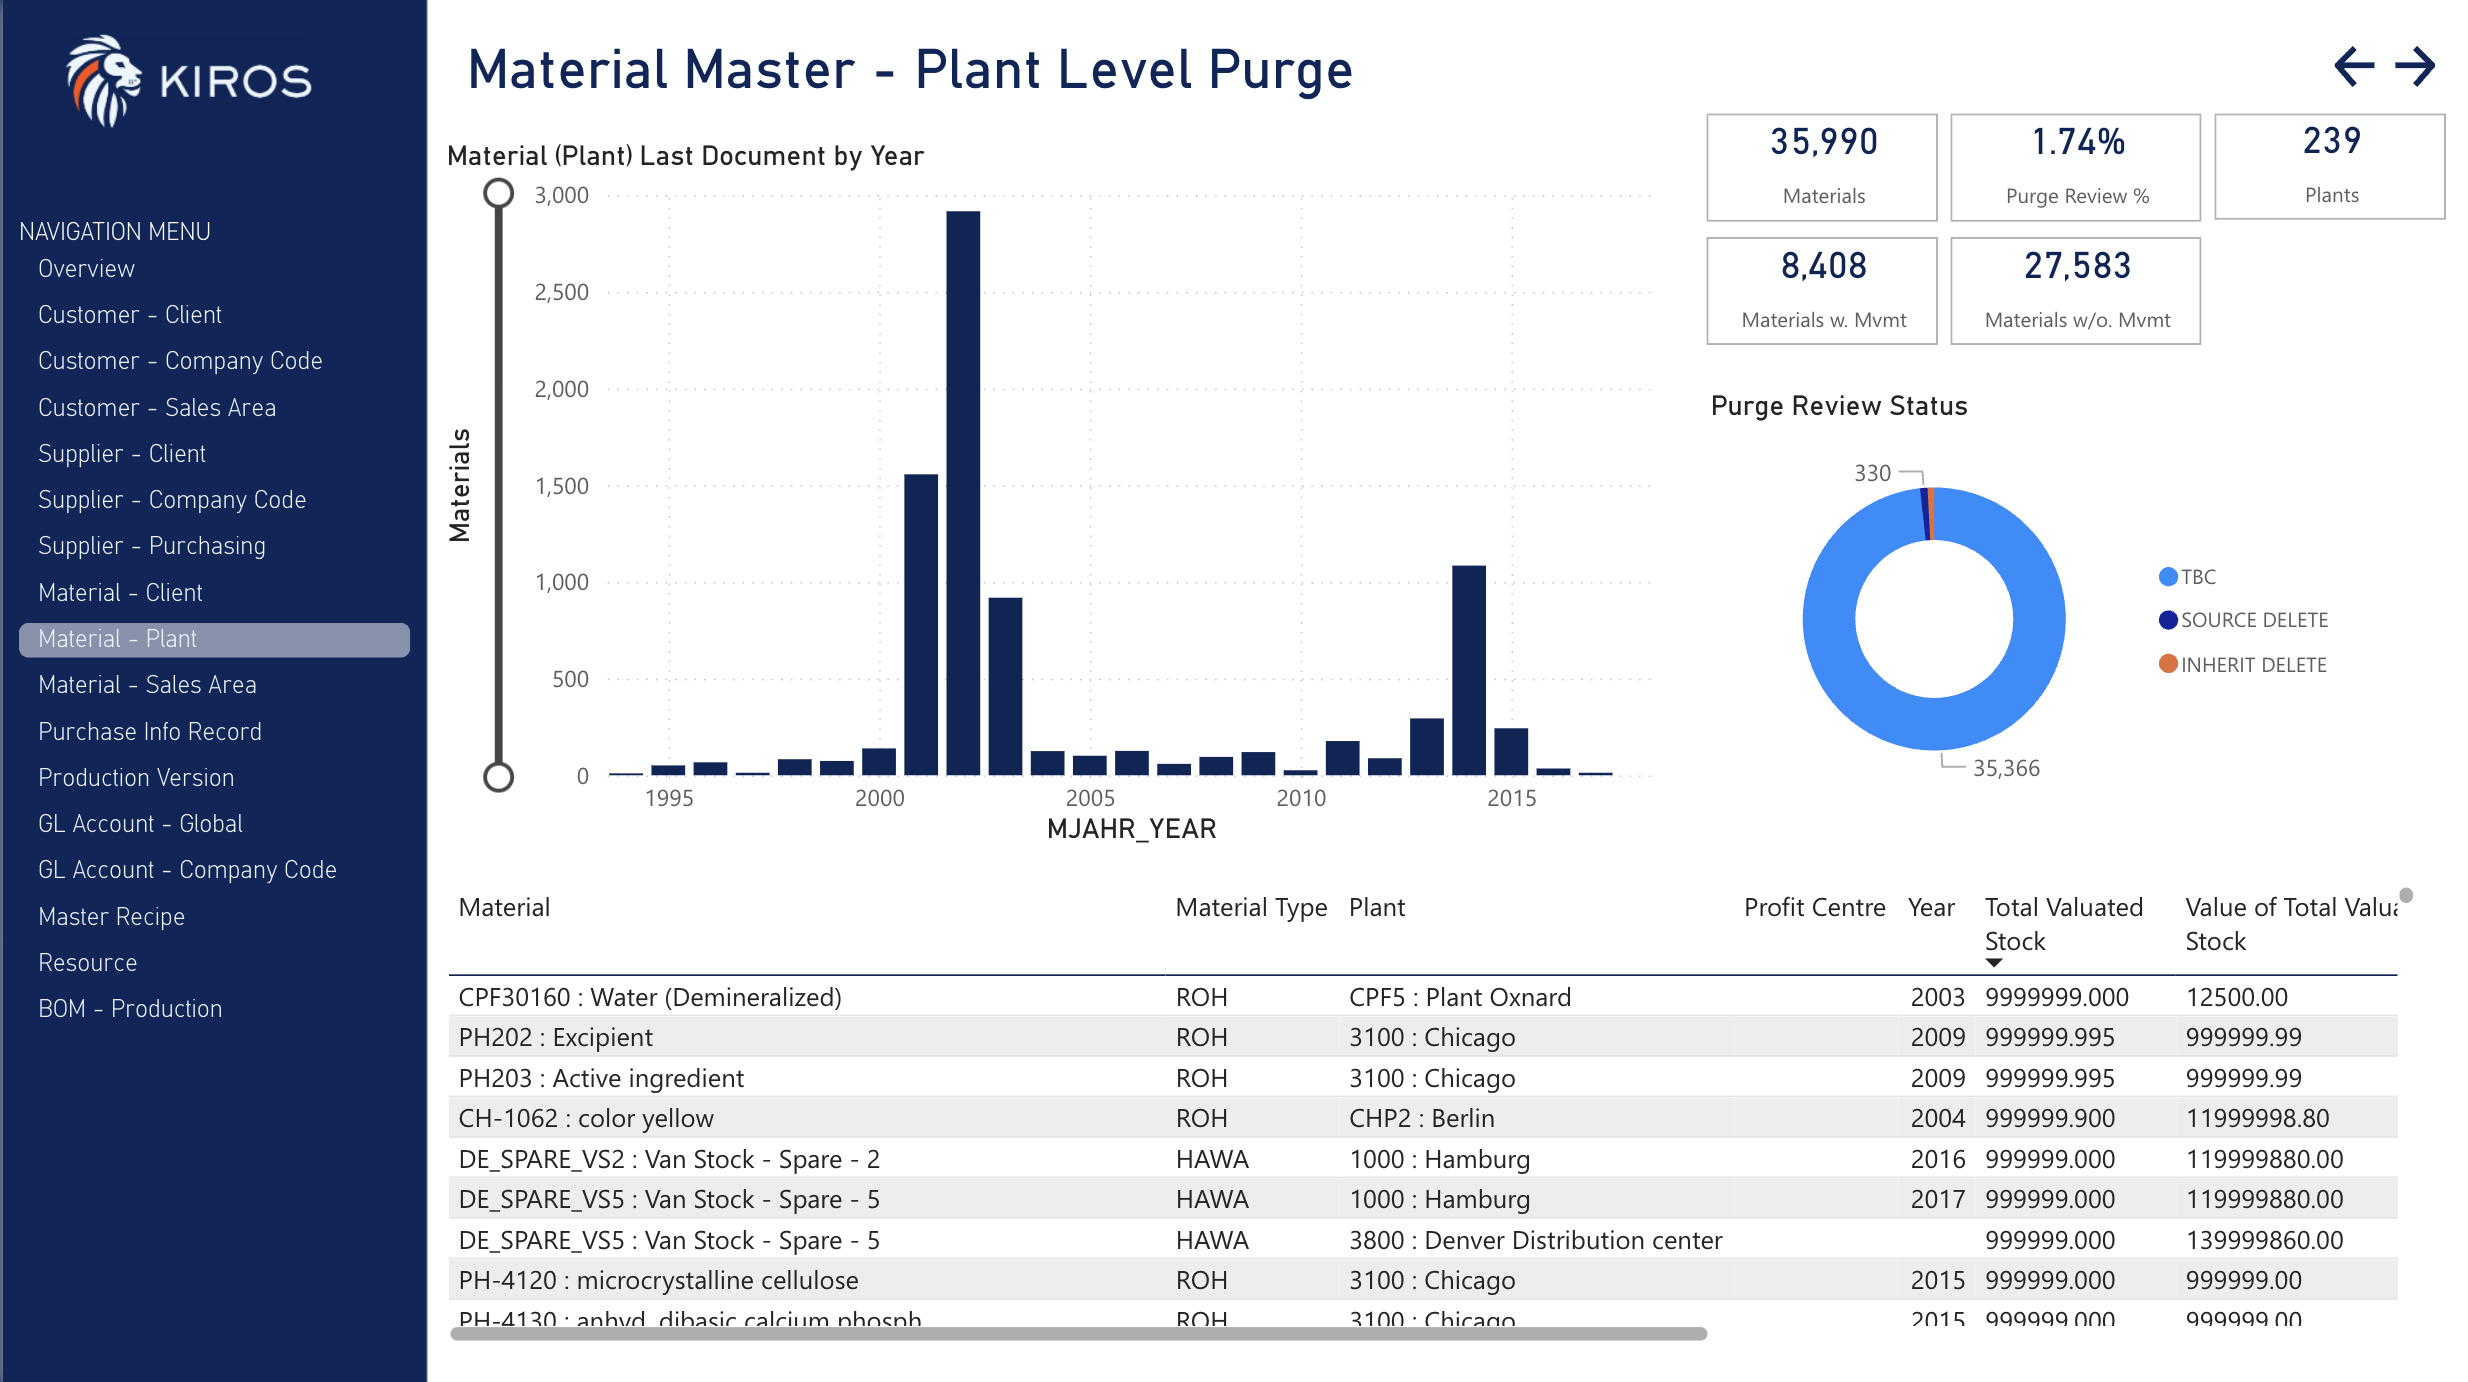Click the 27,583 Materials w/o. Mvmt card
Image resolution: width=2468 pixels, height=1382 pixels.
tap(2075, 291)
